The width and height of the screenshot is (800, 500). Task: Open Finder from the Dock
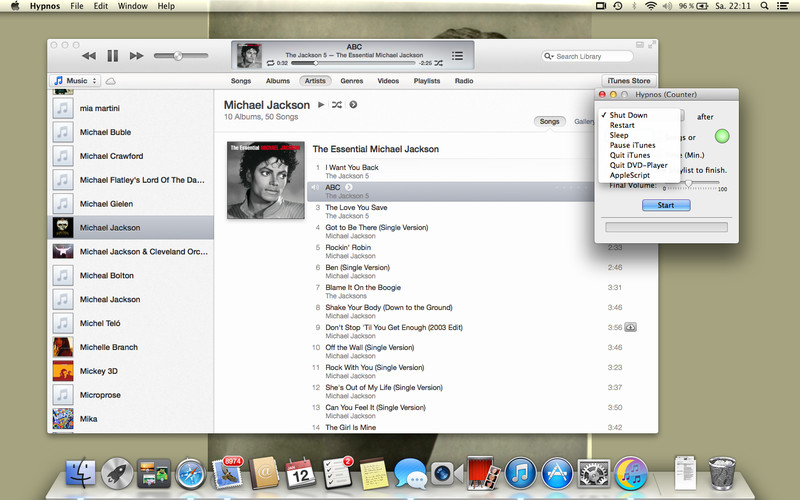[x=81, y=472]
